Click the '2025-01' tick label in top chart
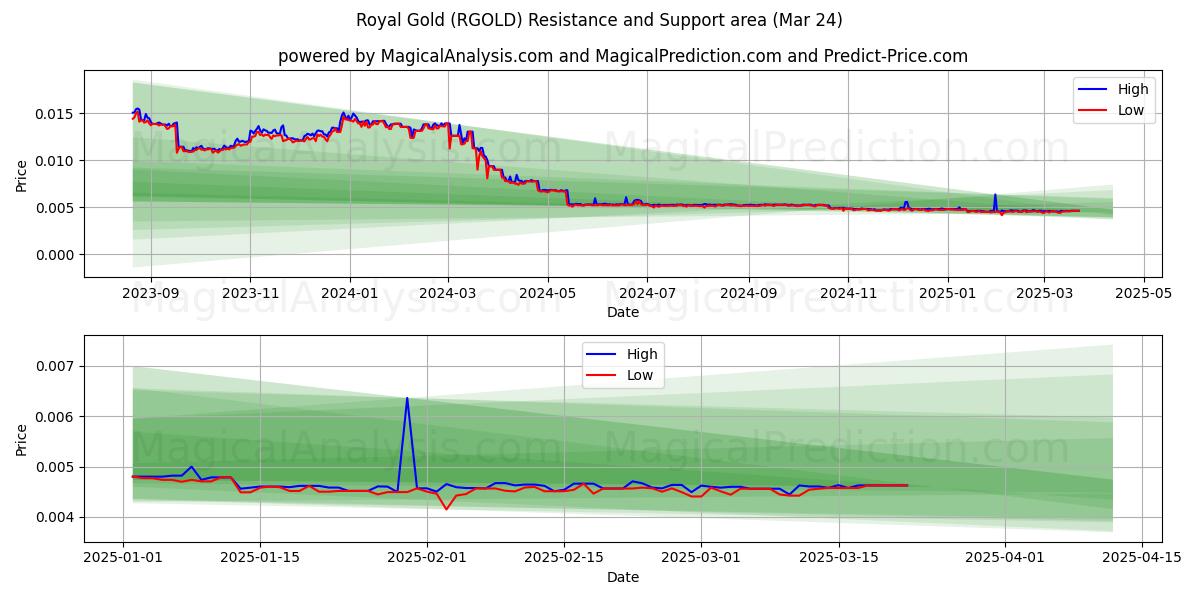 click(x=947, y=294)
